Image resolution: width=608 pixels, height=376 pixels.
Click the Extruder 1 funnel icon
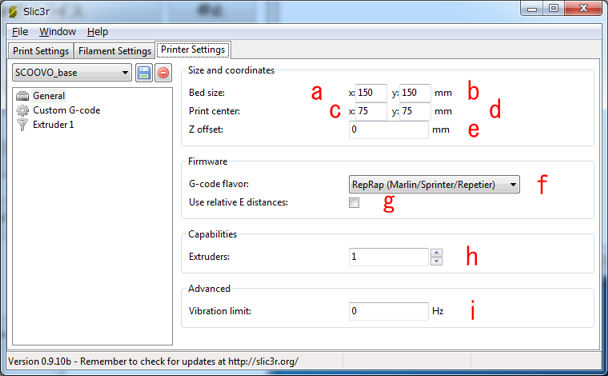tap(22, 125)
